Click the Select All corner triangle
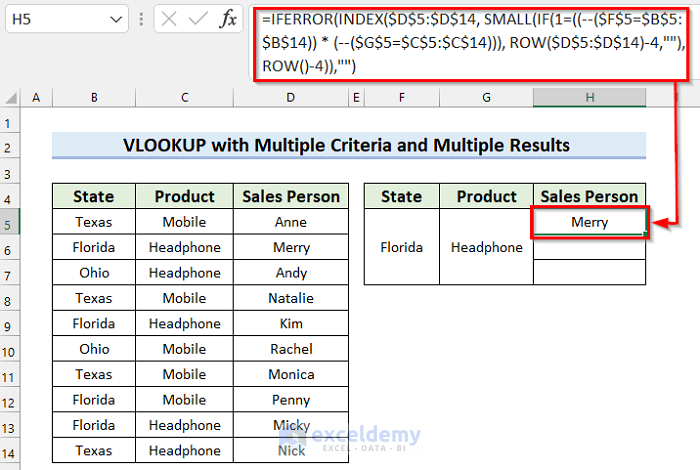This screenshot has height=470, width=700. pyautogui.click(x=11, y=97)
